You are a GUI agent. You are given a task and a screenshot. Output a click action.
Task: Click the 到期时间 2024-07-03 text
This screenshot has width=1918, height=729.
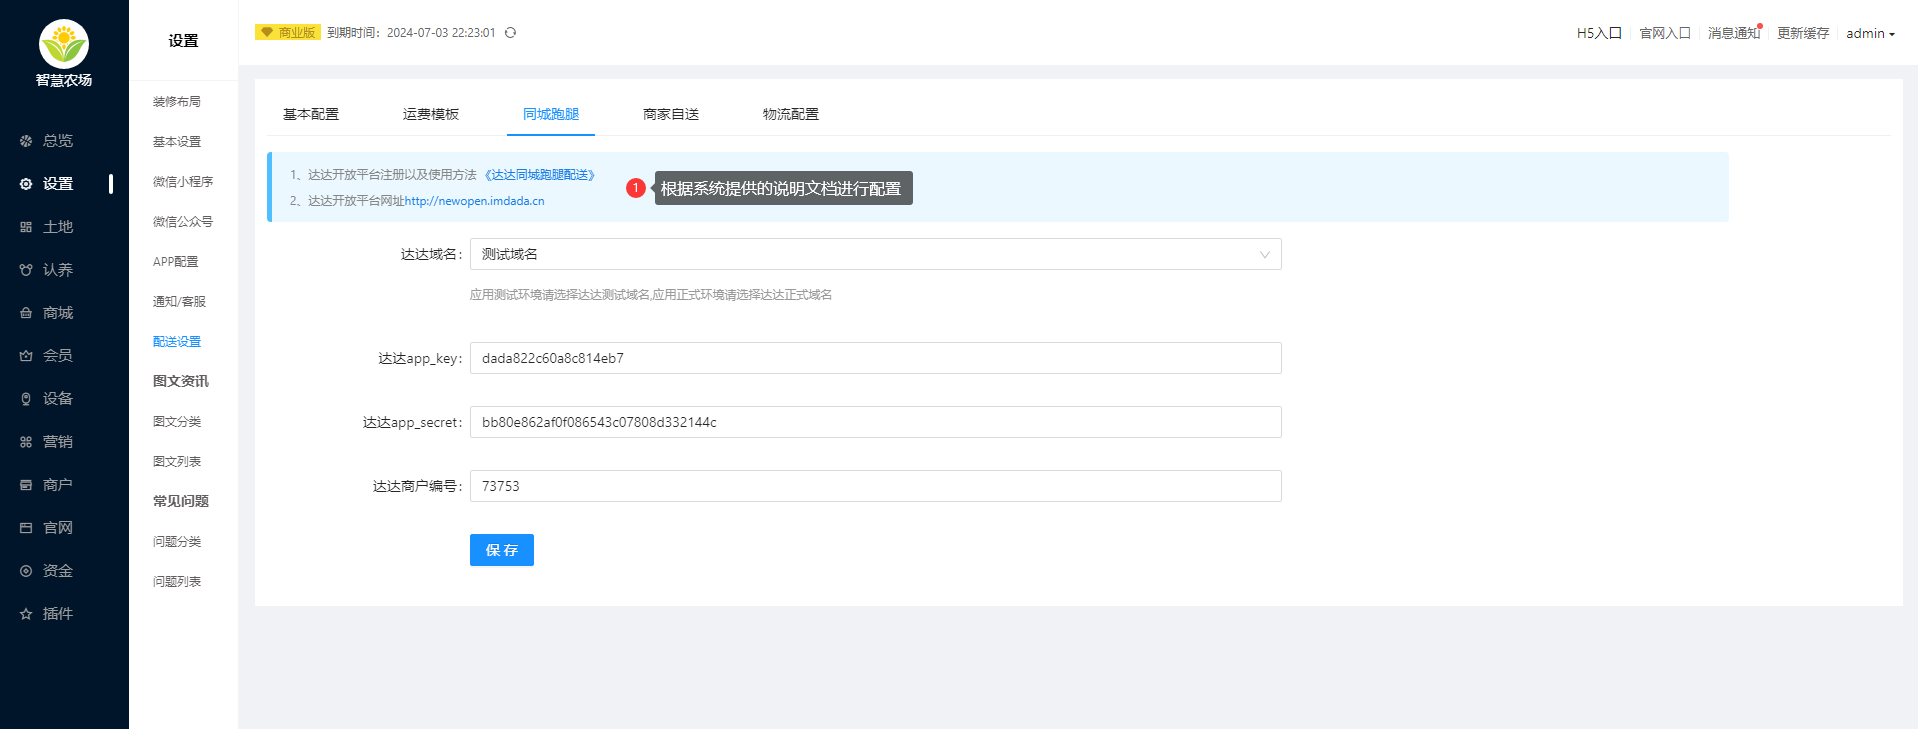click(x=411, y=33)
